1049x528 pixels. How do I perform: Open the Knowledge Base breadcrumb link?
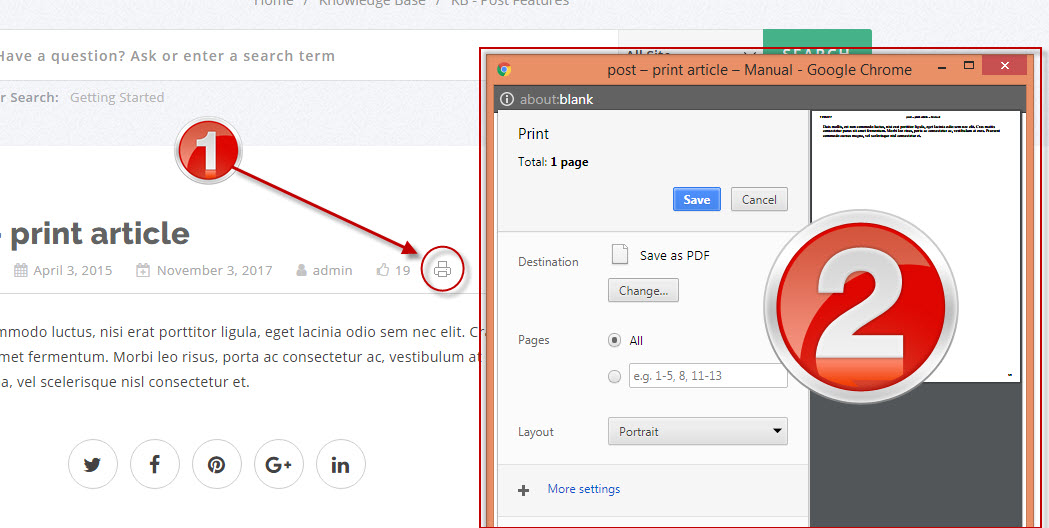click(372, 3)
